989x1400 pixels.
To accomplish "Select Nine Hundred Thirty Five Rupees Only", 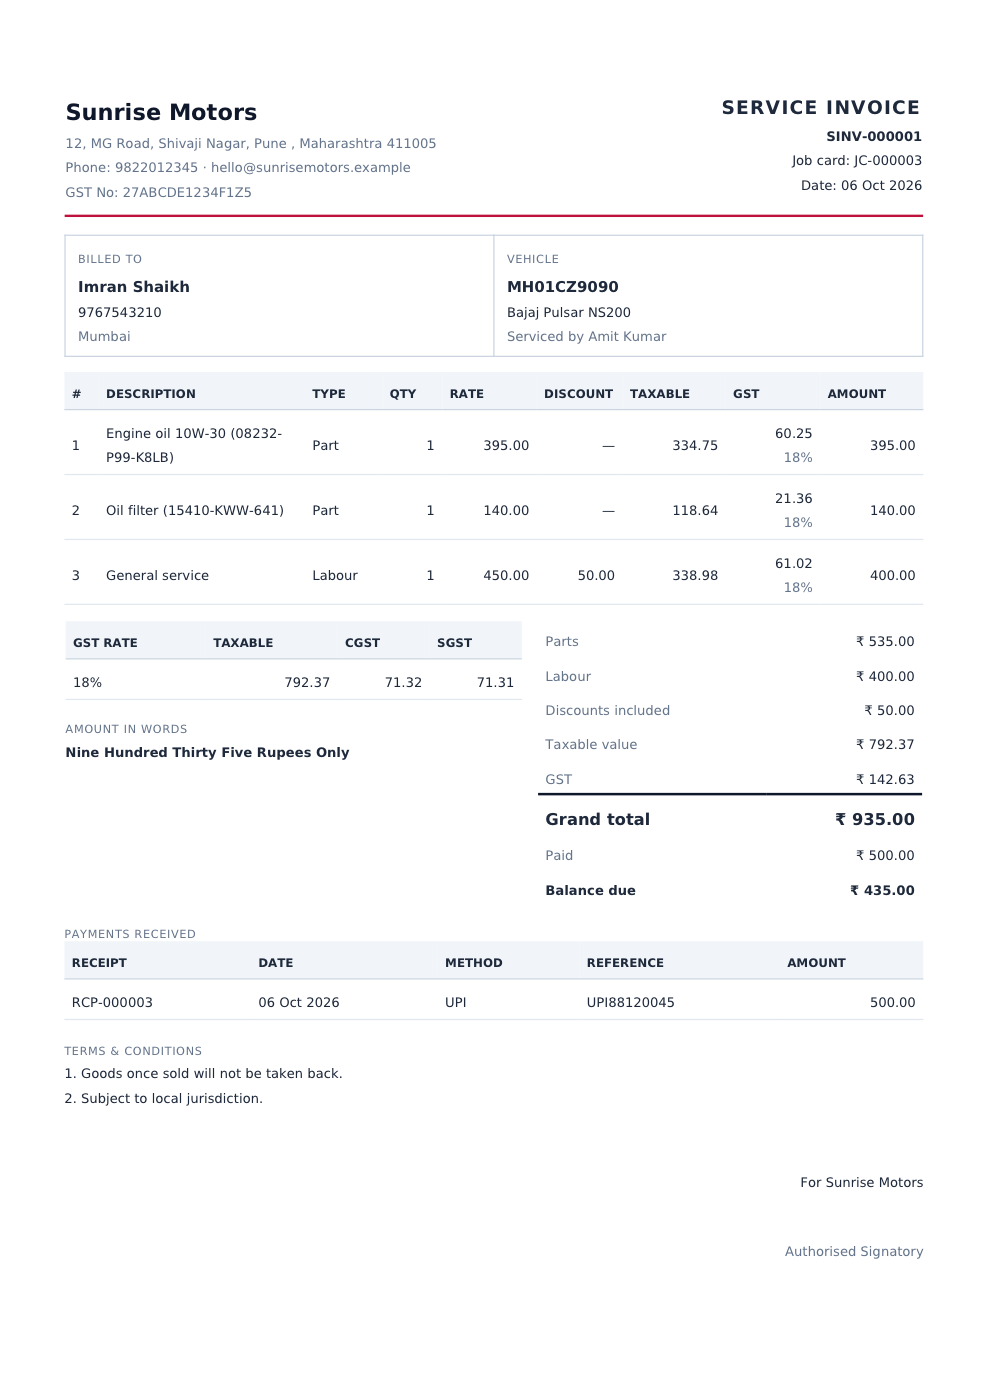I will click(207, 752).
